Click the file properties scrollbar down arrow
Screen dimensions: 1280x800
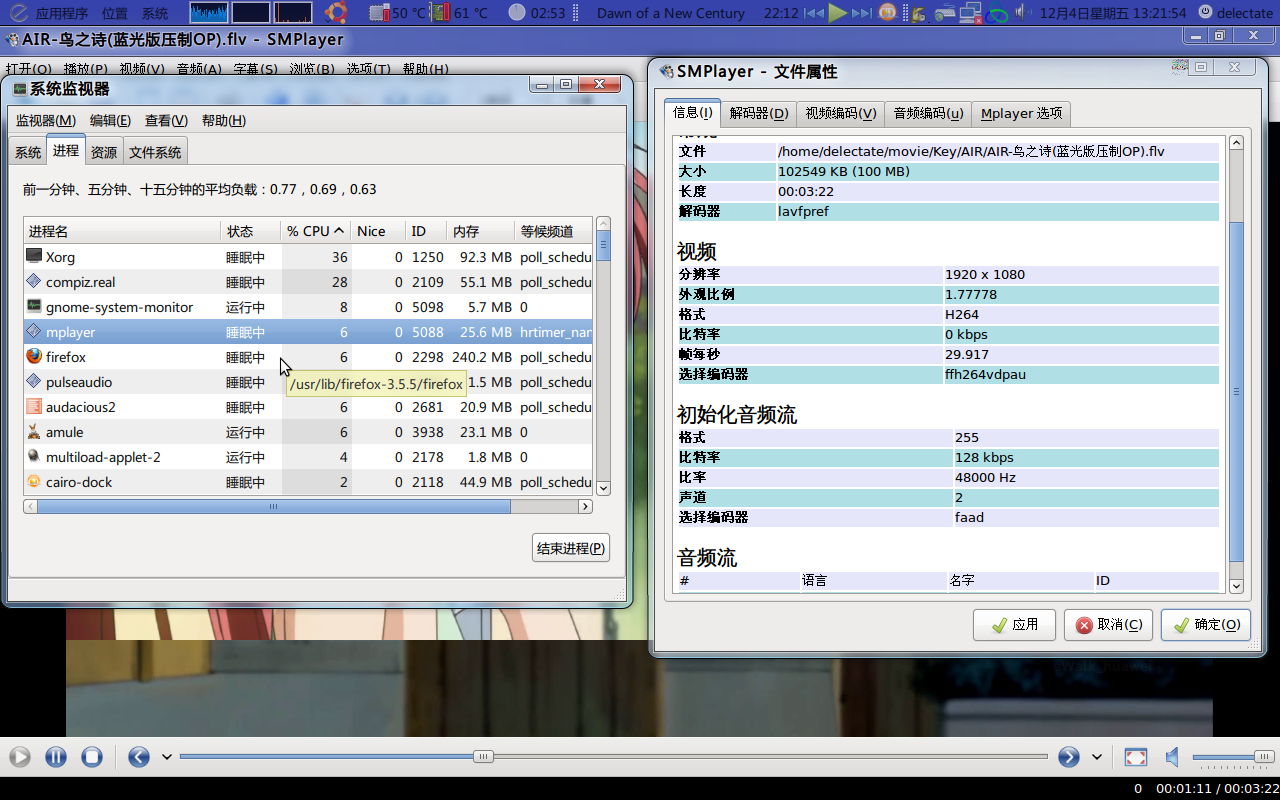[1236, 587]
